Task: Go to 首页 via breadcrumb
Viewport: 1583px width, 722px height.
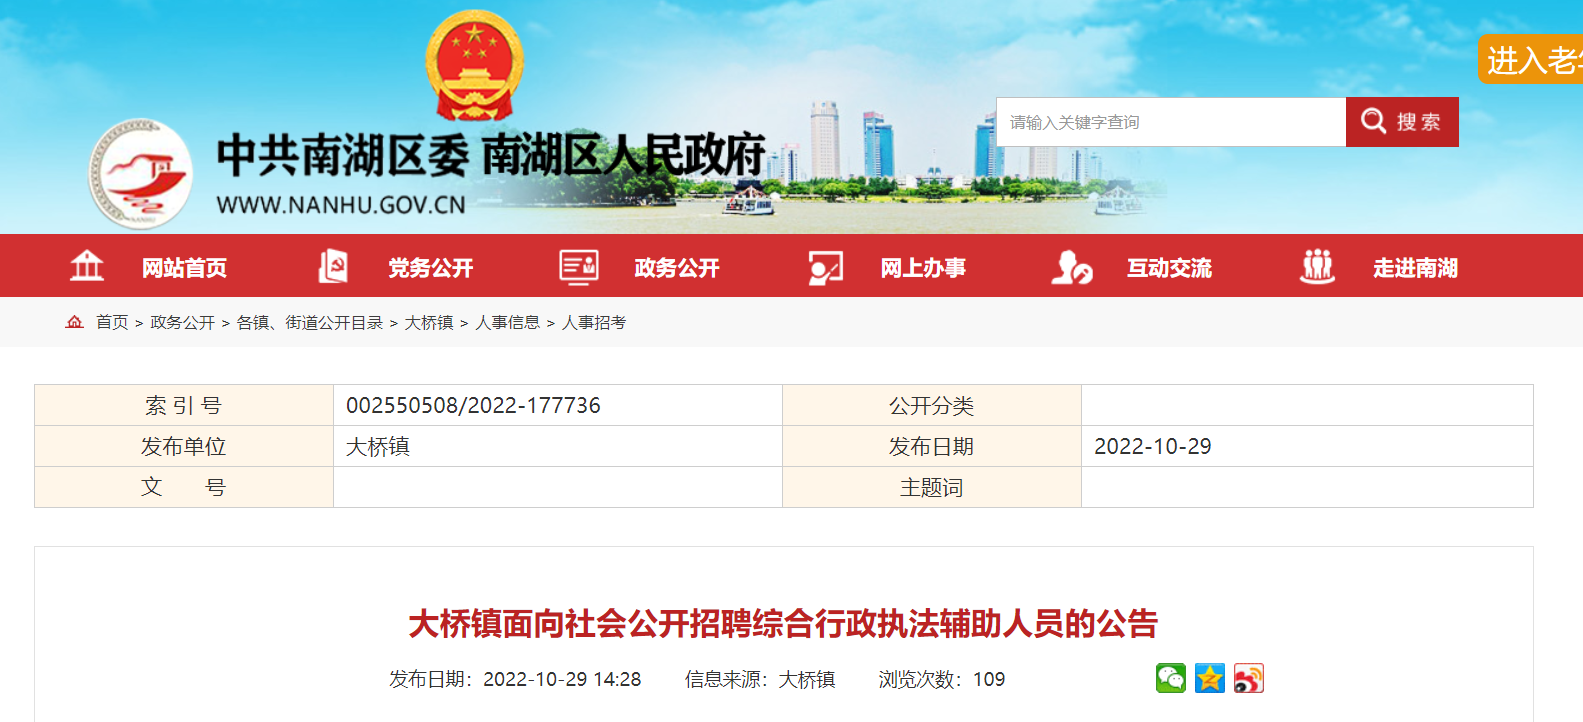Action: click(112, 322)
